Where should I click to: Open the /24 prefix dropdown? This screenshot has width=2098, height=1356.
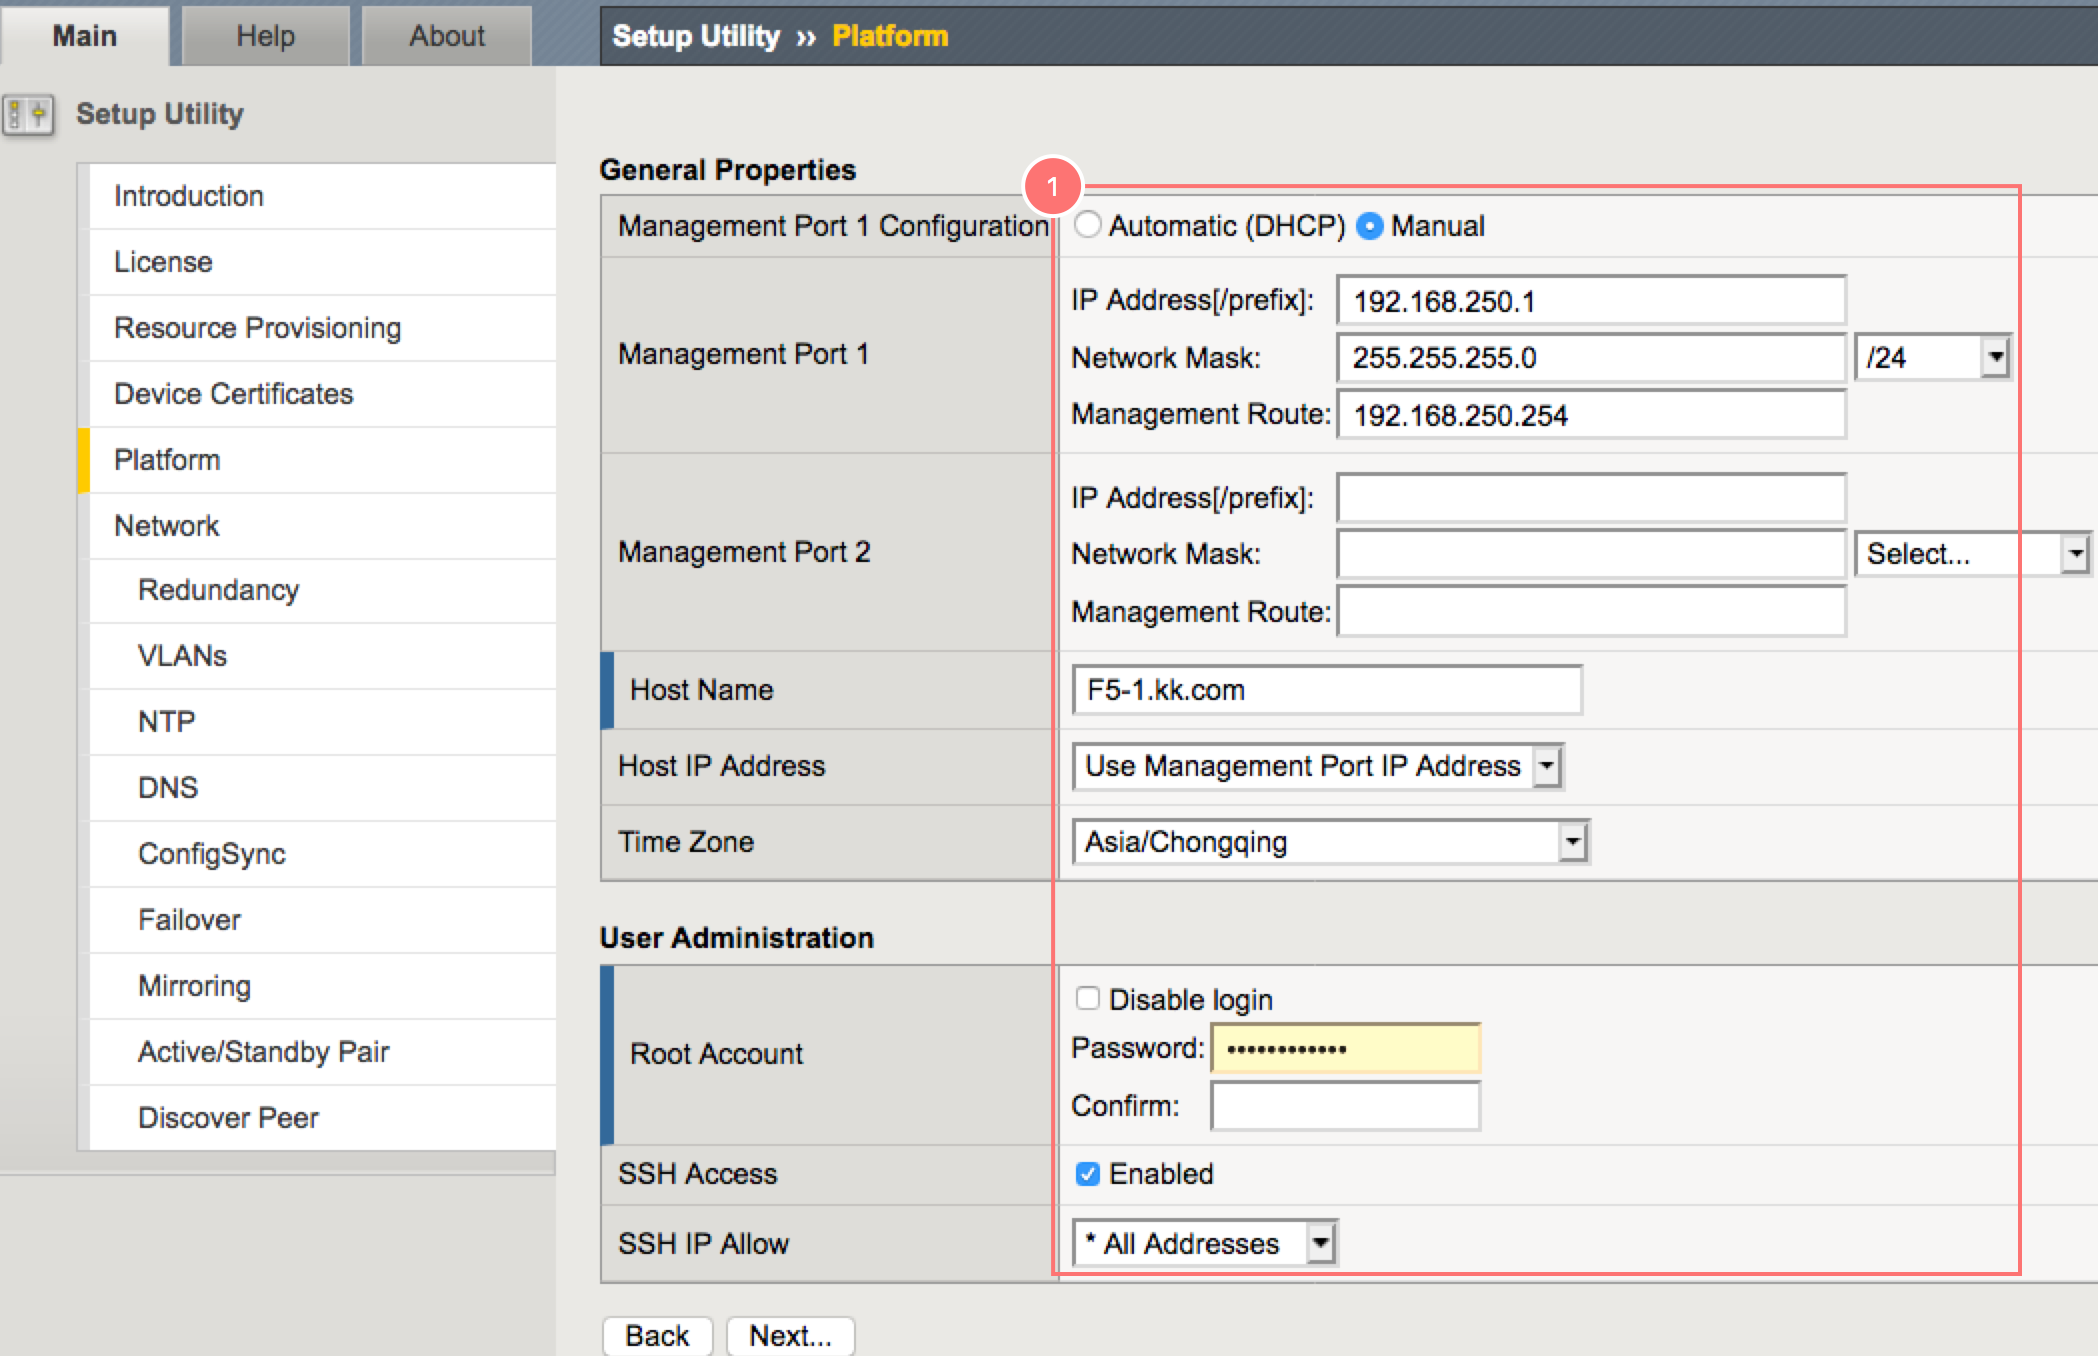coord(1932,357)
